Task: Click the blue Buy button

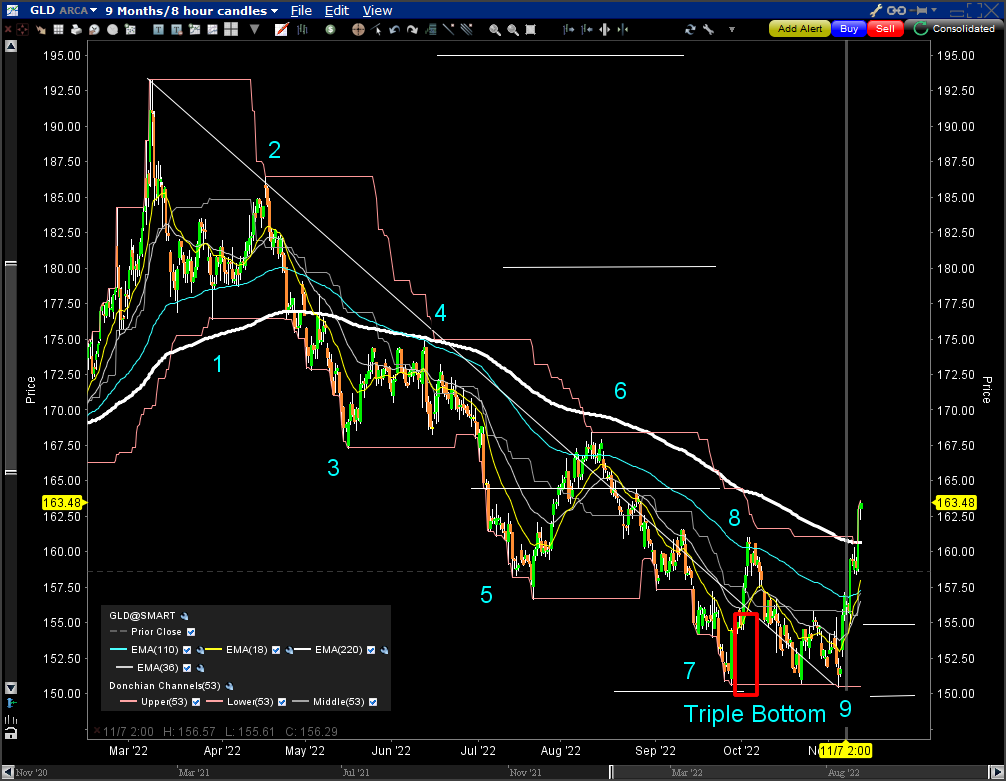Action: click(x=849, y=29)
